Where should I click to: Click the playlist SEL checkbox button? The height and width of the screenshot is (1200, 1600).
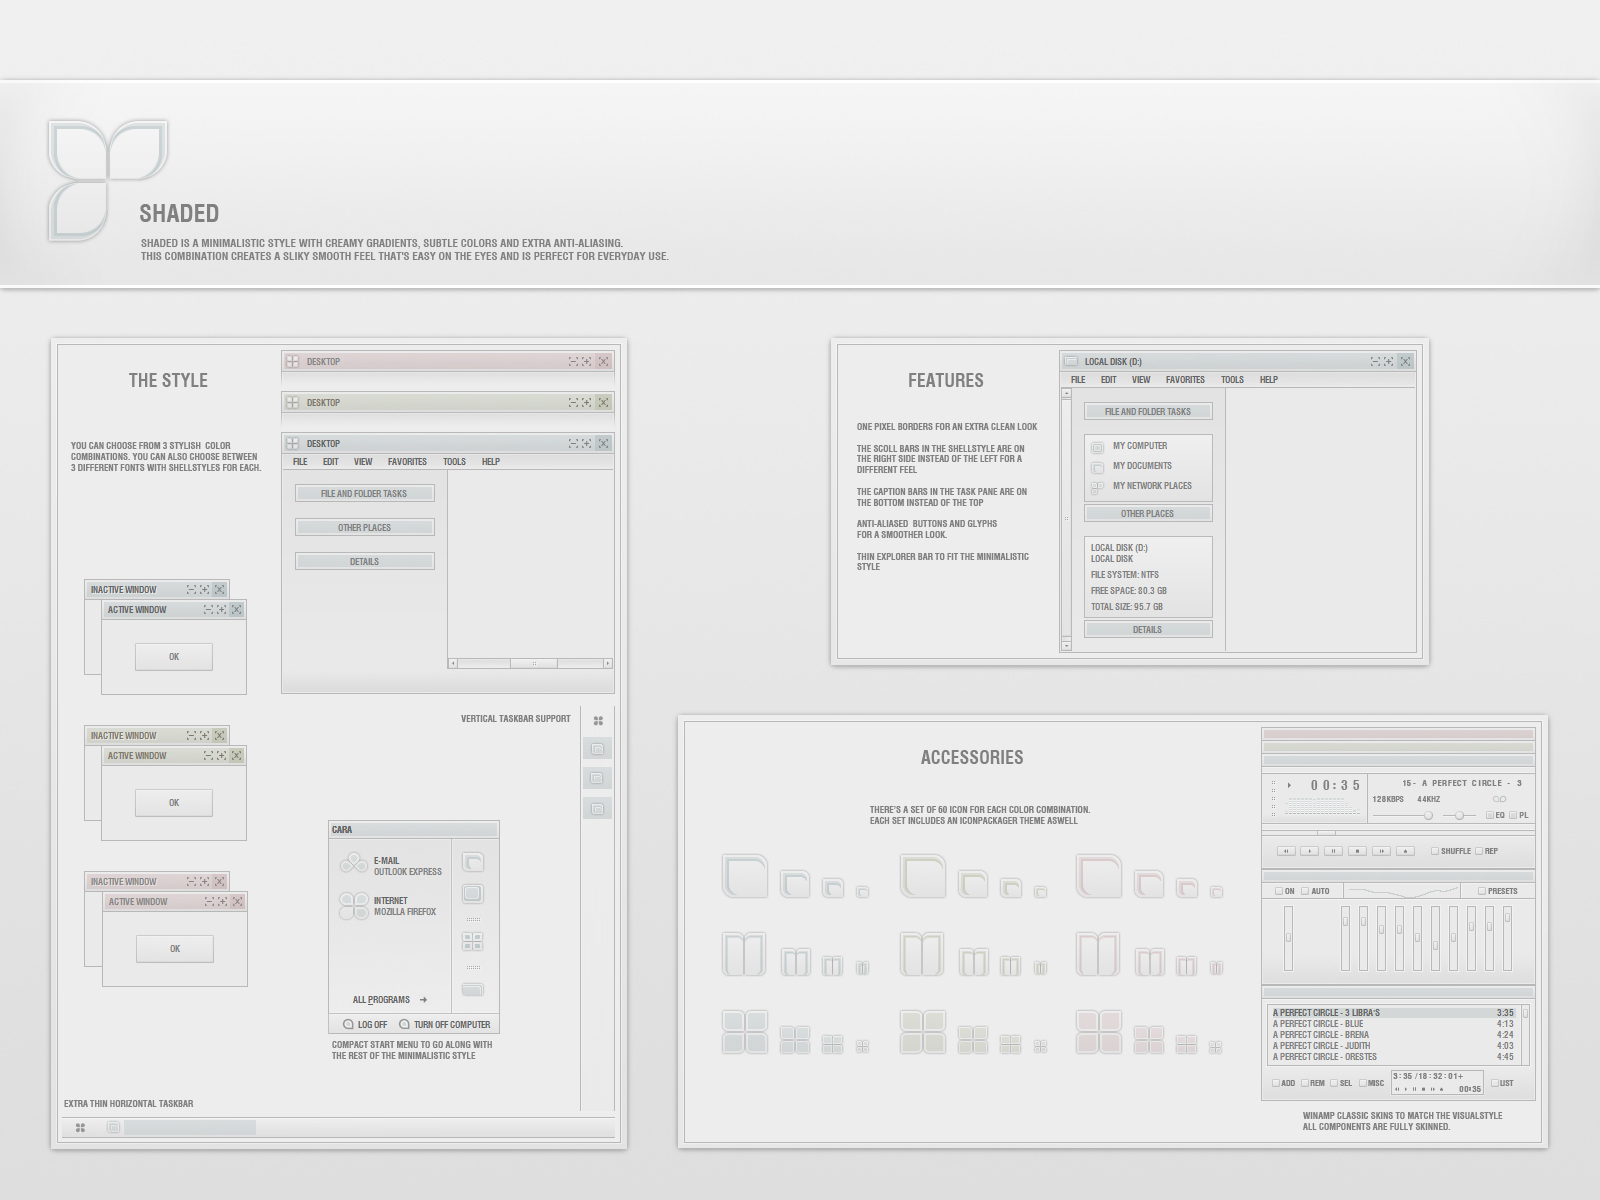1334,1083
